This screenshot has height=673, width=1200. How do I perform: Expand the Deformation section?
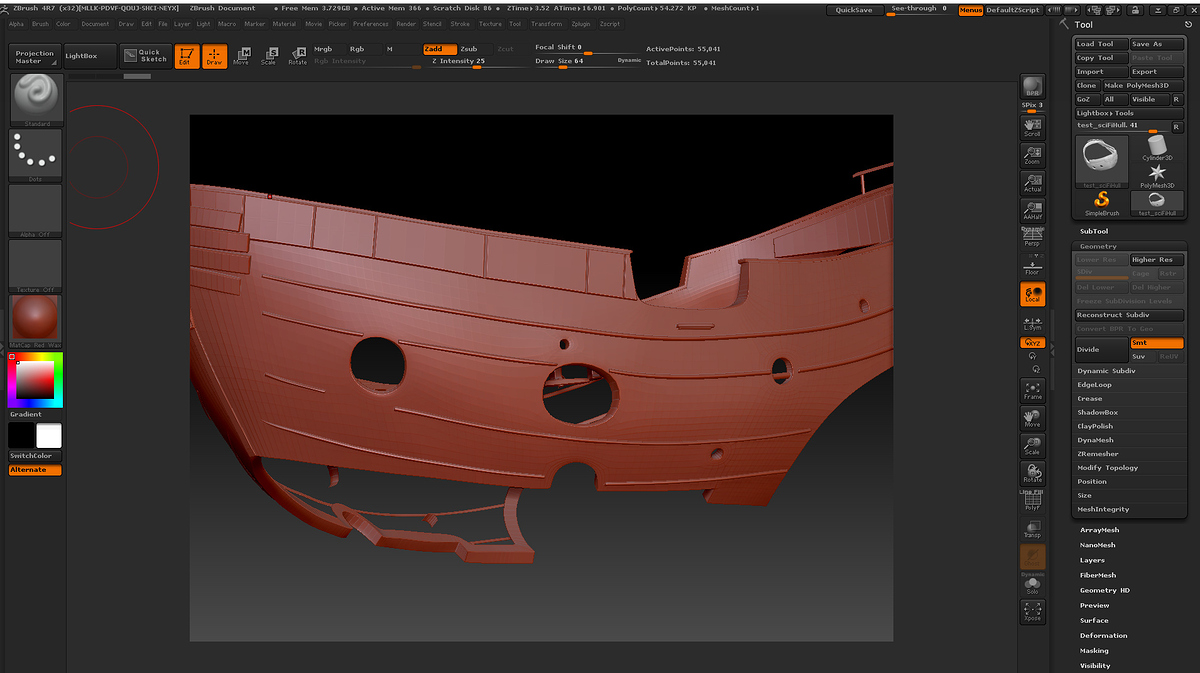coord(1104,636)
